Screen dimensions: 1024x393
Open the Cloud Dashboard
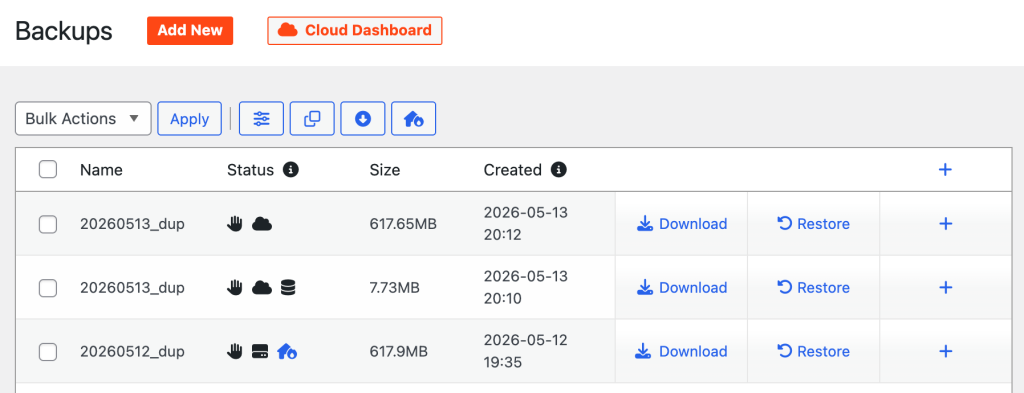(x=355, y=31)
